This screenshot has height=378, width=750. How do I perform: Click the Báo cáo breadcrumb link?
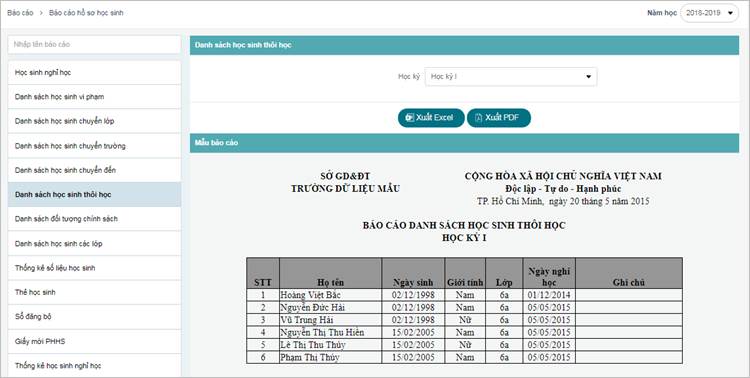click(x=20, y=13)
